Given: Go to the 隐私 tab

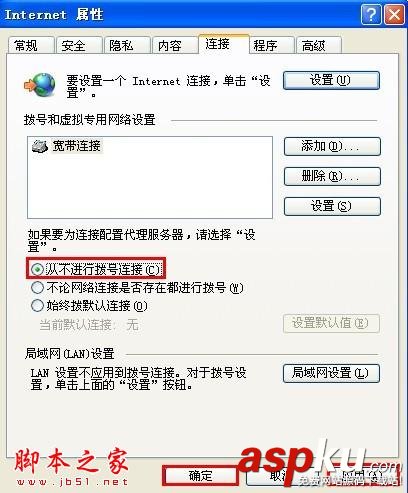Looking at the screenshot, I should click(127, 45).
